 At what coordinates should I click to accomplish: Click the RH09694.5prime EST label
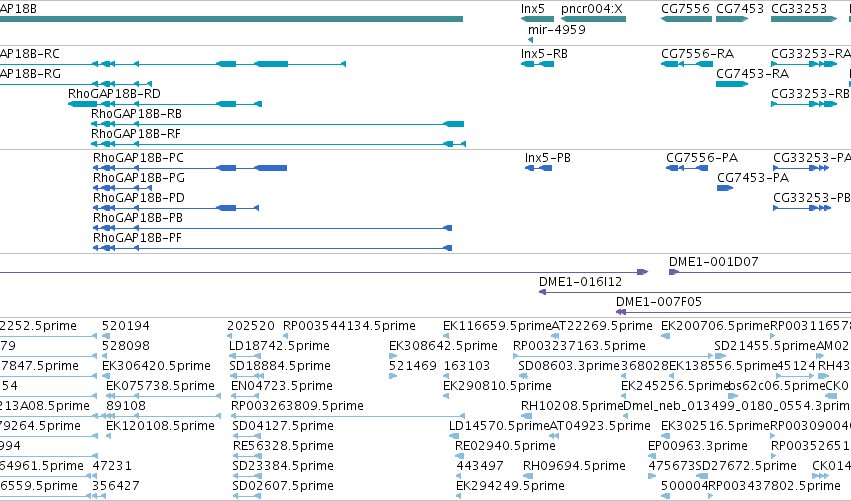(x=574, y=466)
